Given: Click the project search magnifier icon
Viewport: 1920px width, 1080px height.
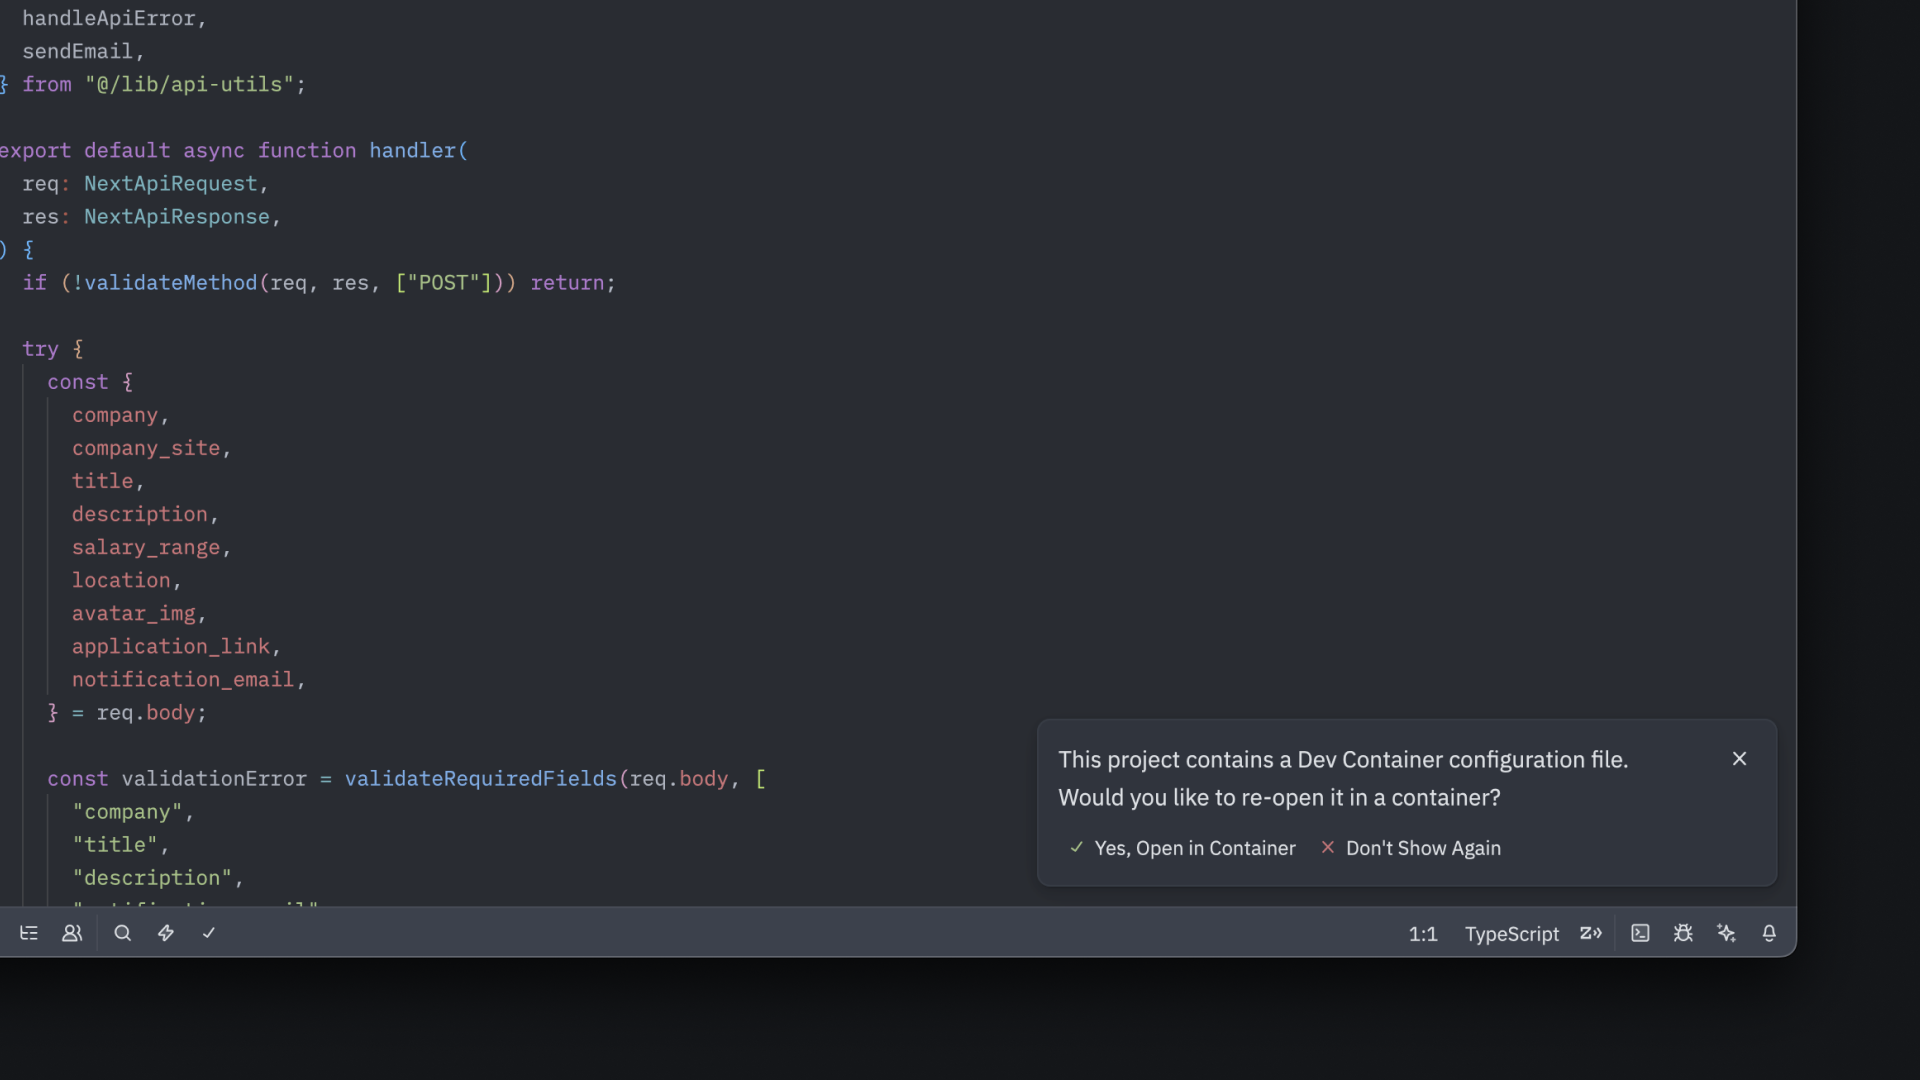Looking at the screenshot, I should (x=123, y=933).
